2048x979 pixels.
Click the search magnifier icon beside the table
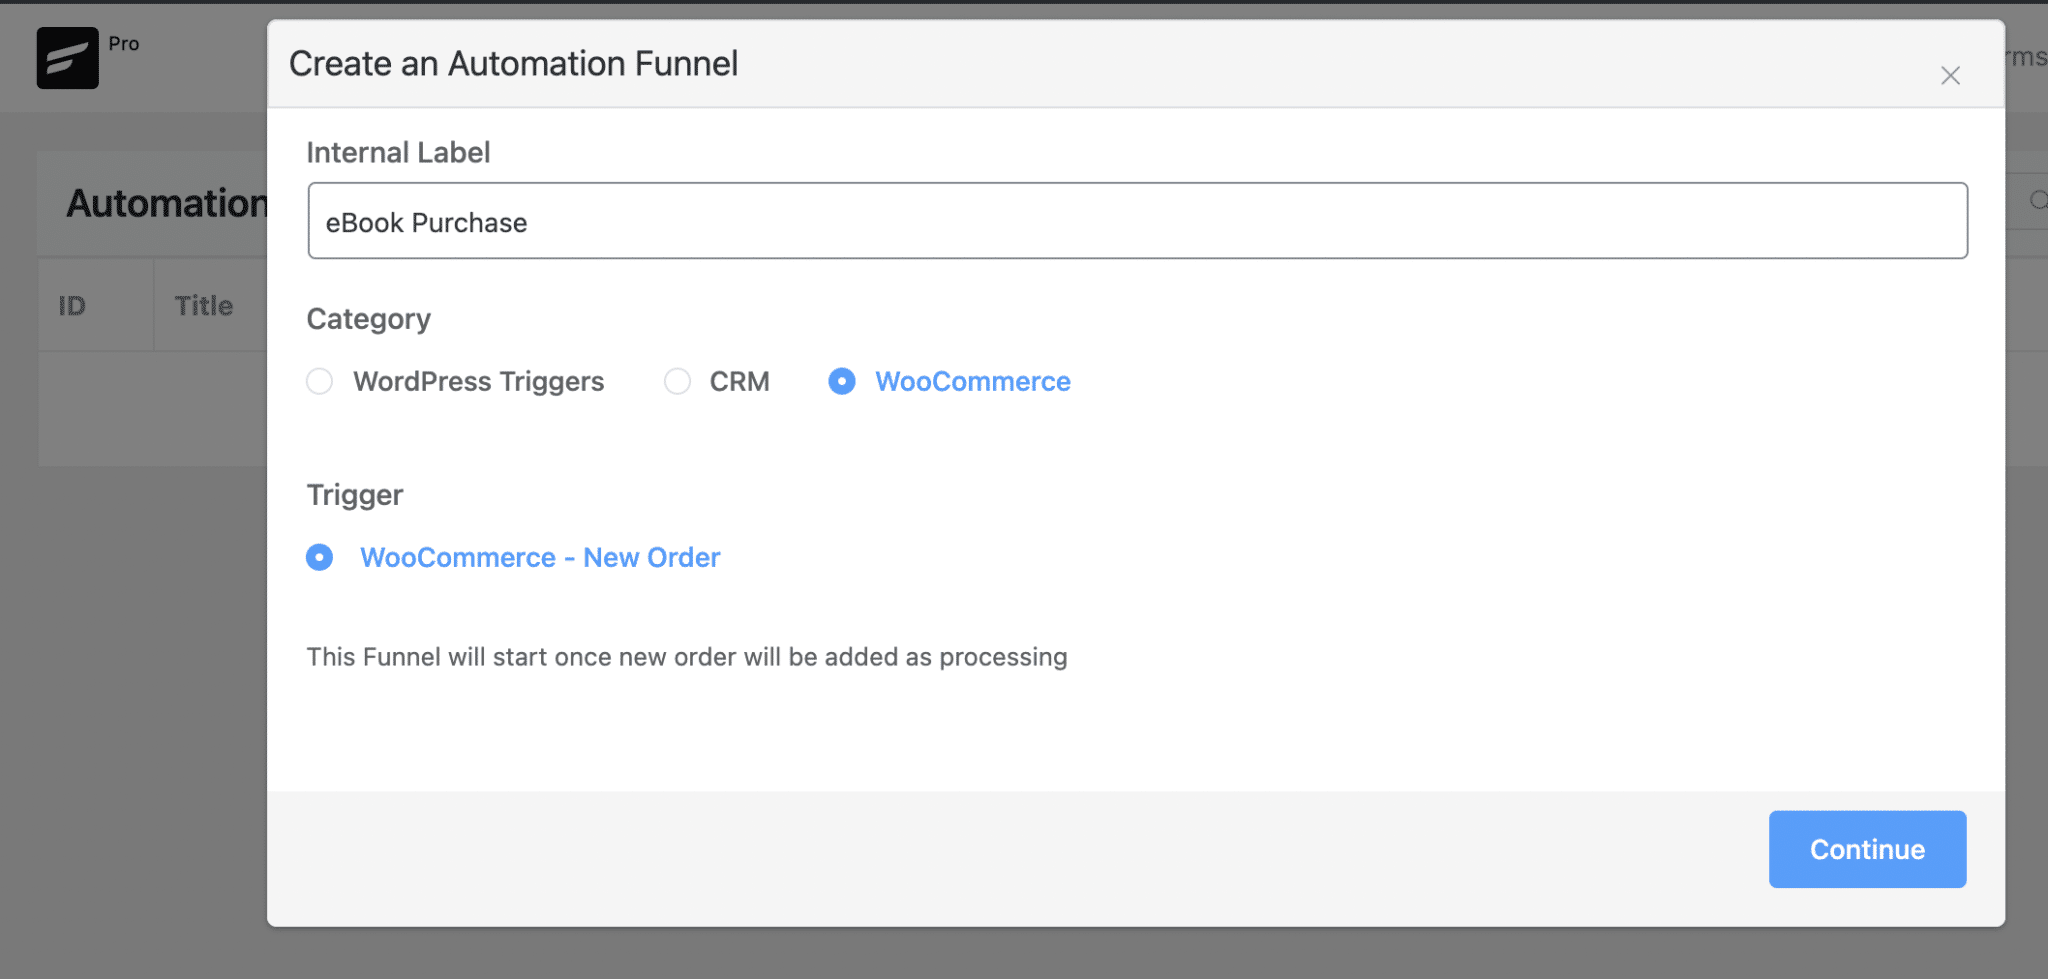tap(2038, 202)
